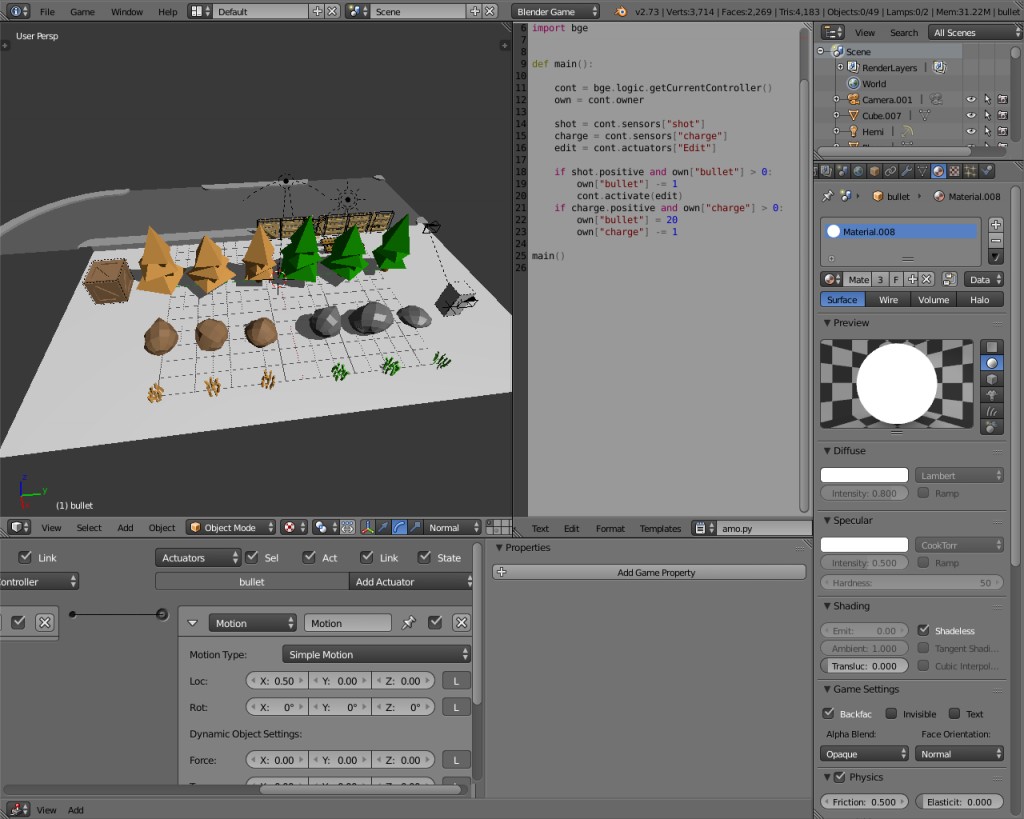This screenshot has width=1024, height=819.
Task: Open the Texture checker icon in Properties
Action: coord(954,172)
